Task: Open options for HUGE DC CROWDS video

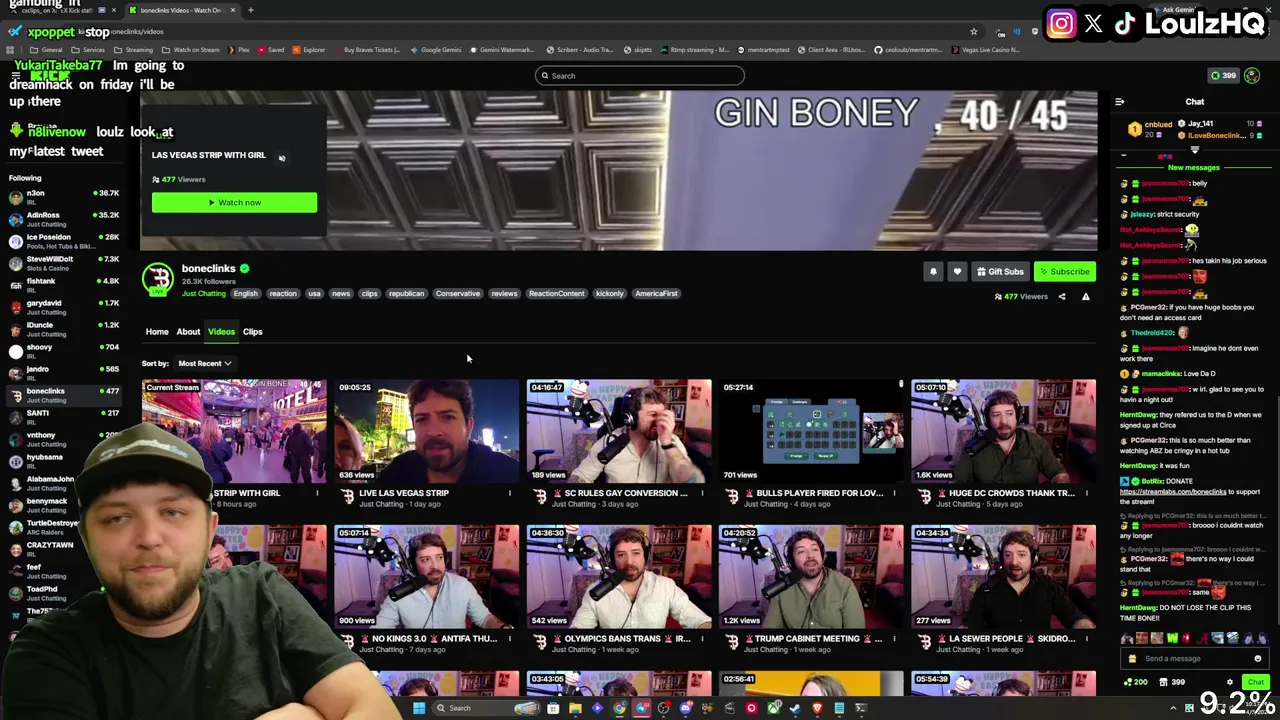Action: (x=1085, y=493)
